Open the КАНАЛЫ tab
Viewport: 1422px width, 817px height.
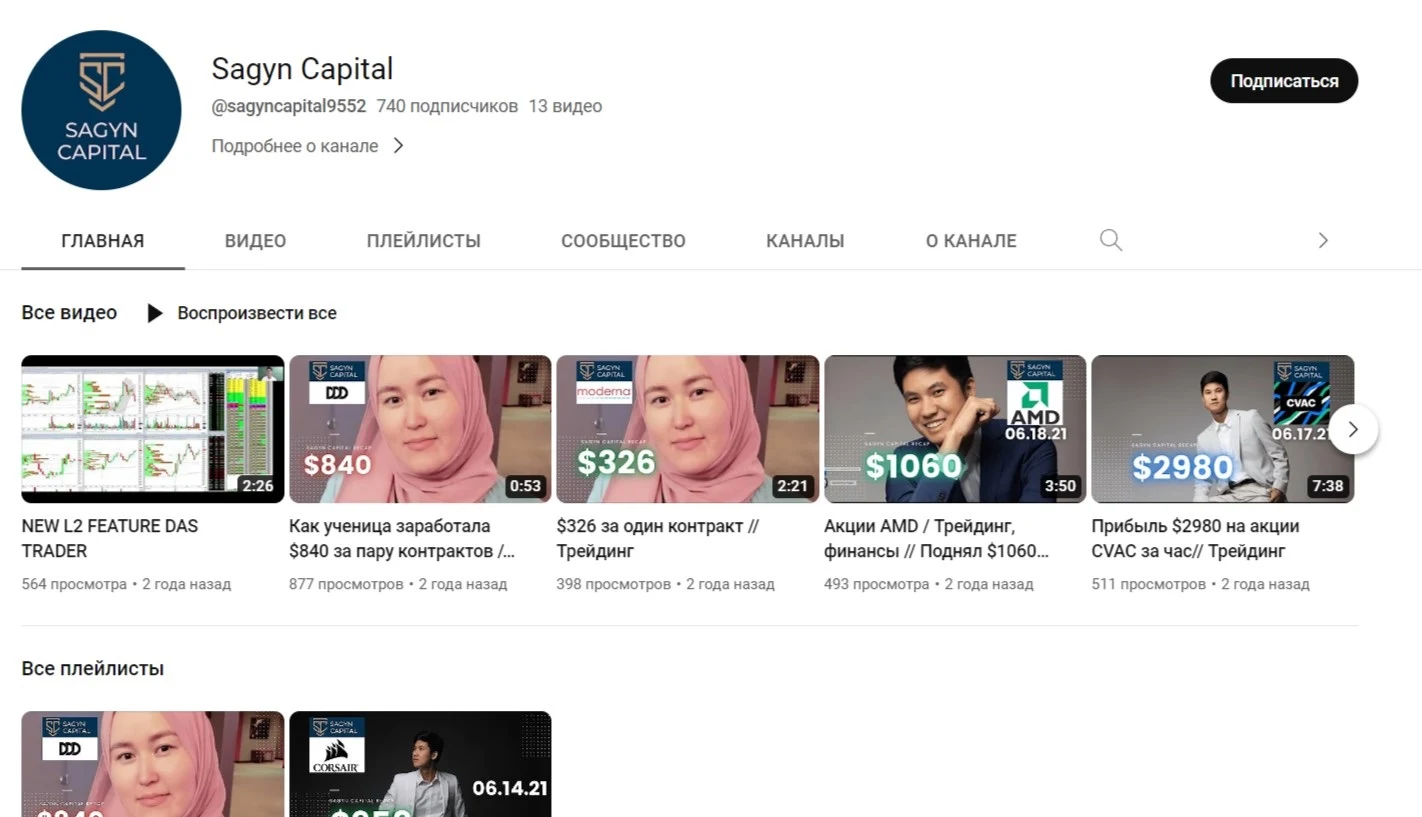click(805, 241)
